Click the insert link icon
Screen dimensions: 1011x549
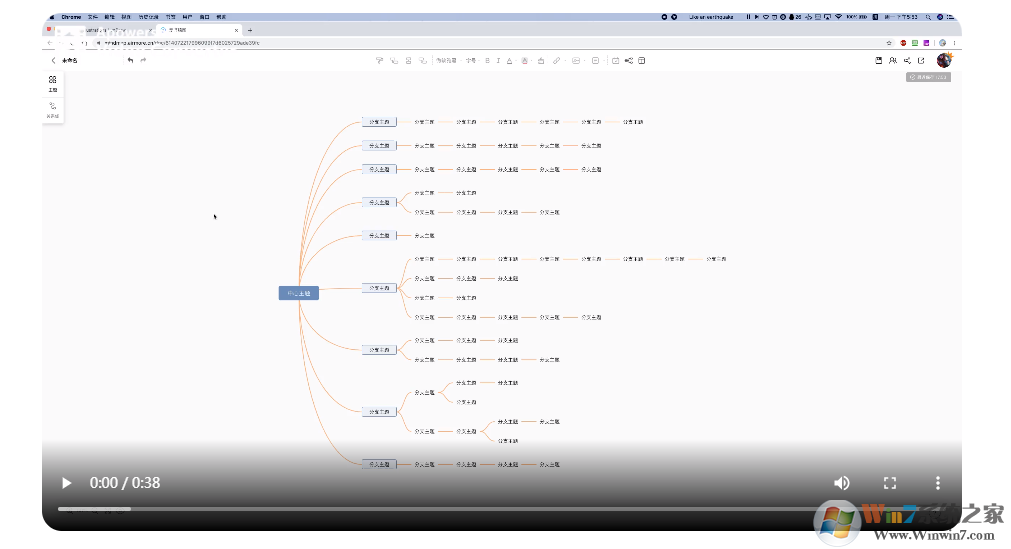(x=557, y=61)
